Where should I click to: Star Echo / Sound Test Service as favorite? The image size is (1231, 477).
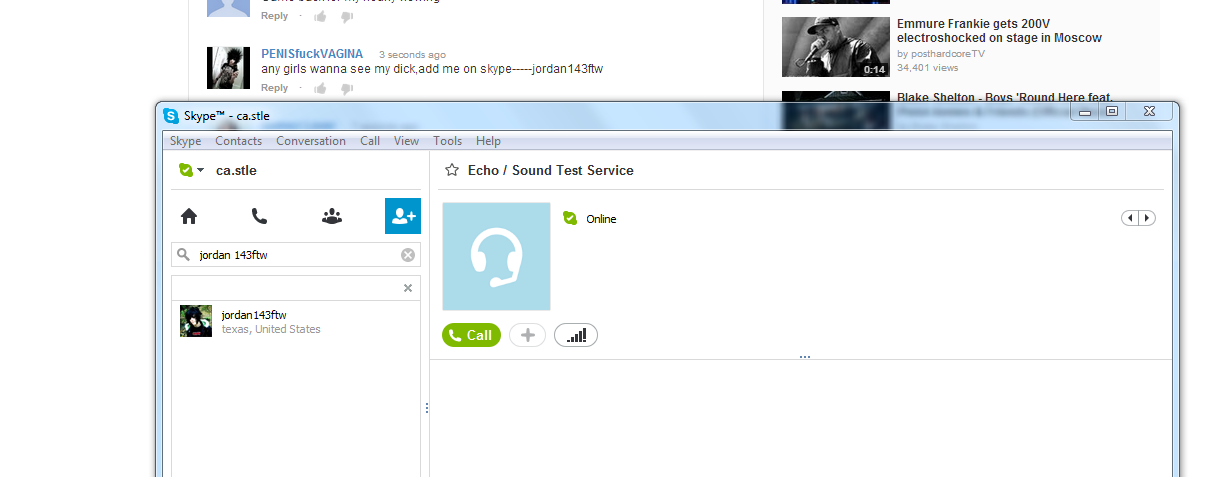click(x=452, y=170)
